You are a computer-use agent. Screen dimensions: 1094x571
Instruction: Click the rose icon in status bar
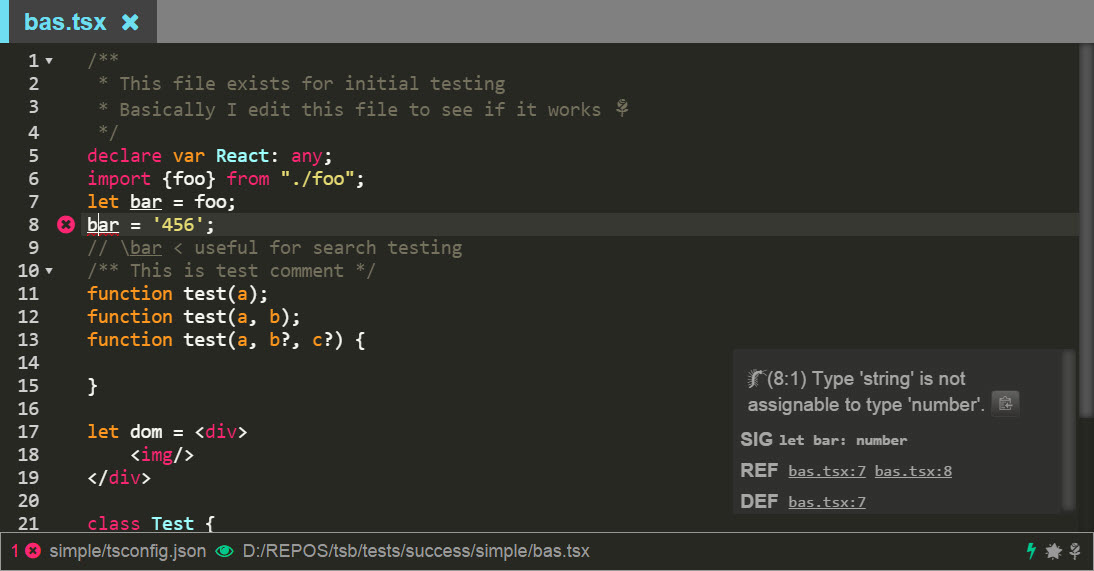pyautogui.click(x=1075, y=551)
